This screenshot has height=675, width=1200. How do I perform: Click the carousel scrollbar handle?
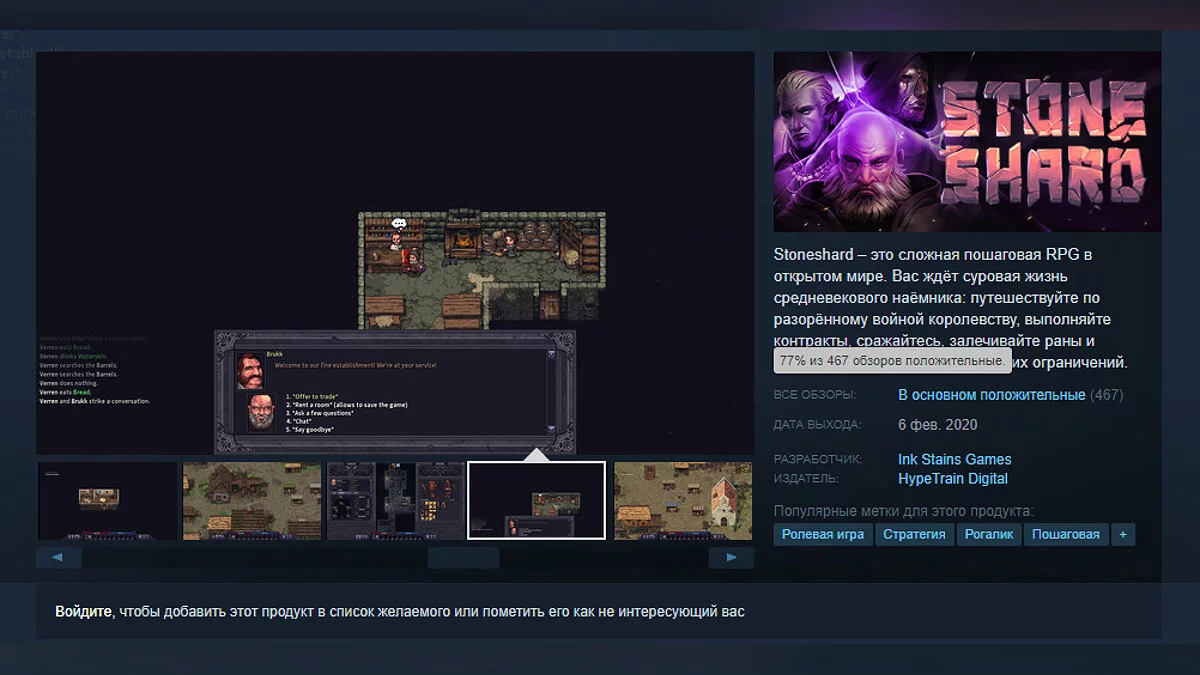pyautogui.click(x=463, y=557)
